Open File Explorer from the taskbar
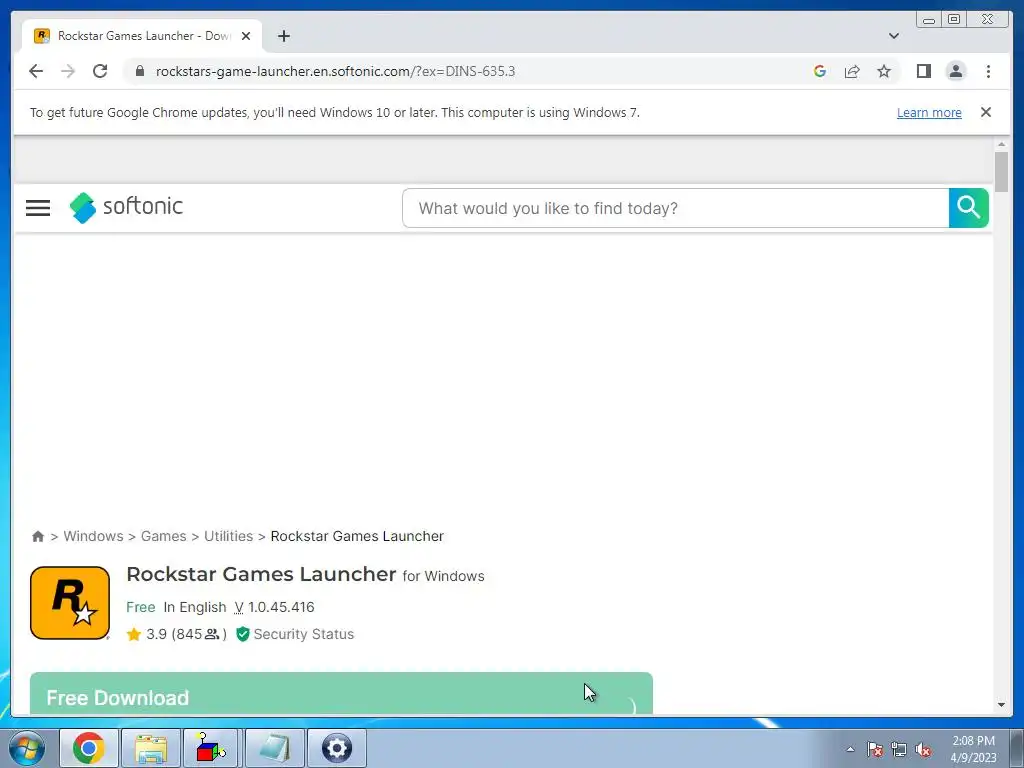This screenshot has width=1024, height=768. (151, 748)
